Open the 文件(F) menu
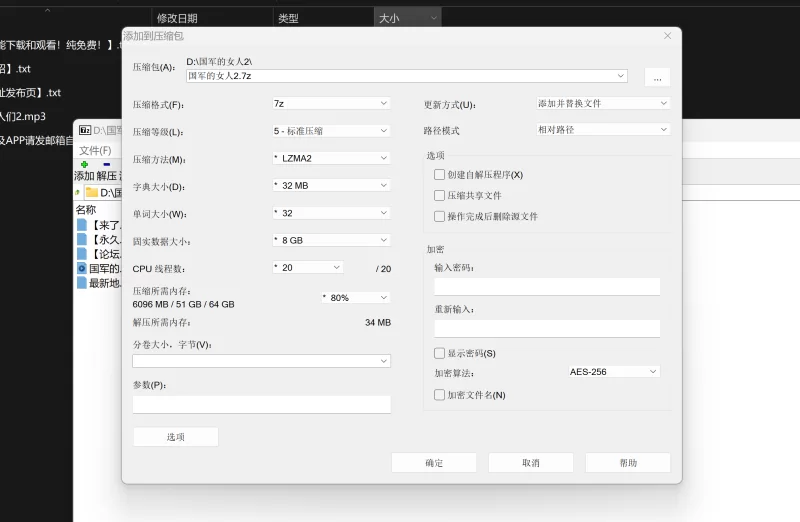Viewport: 800px width, 522px height. coord(95,150)
